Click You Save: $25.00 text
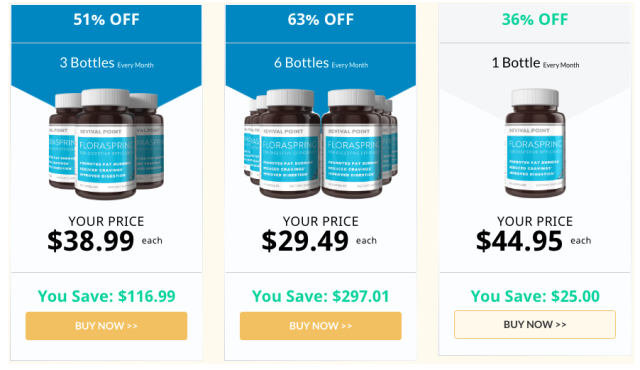Screen dimensions: 640x370 click(535, 296)
